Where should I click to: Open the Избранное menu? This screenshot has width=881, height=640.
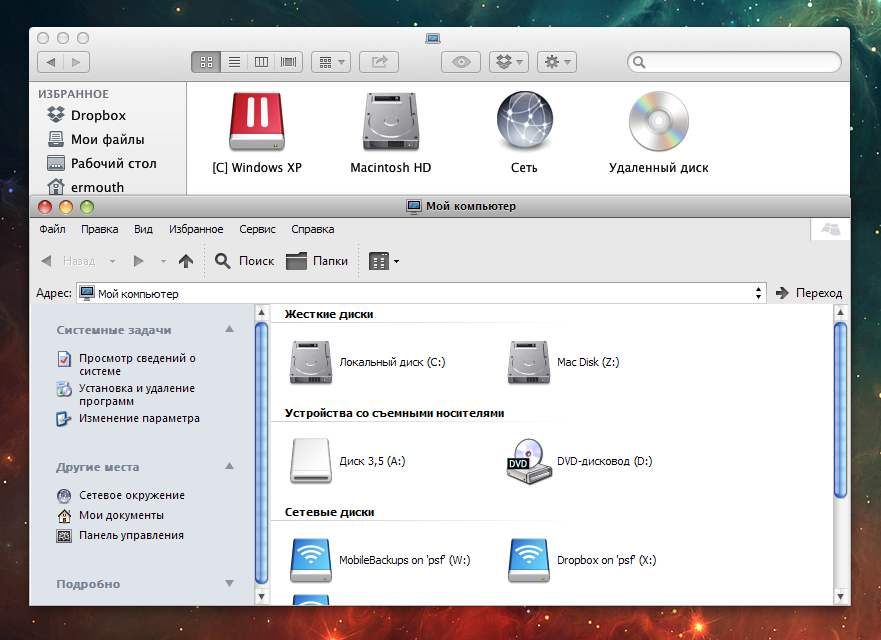pyautogui.click(x=196, y=229)
